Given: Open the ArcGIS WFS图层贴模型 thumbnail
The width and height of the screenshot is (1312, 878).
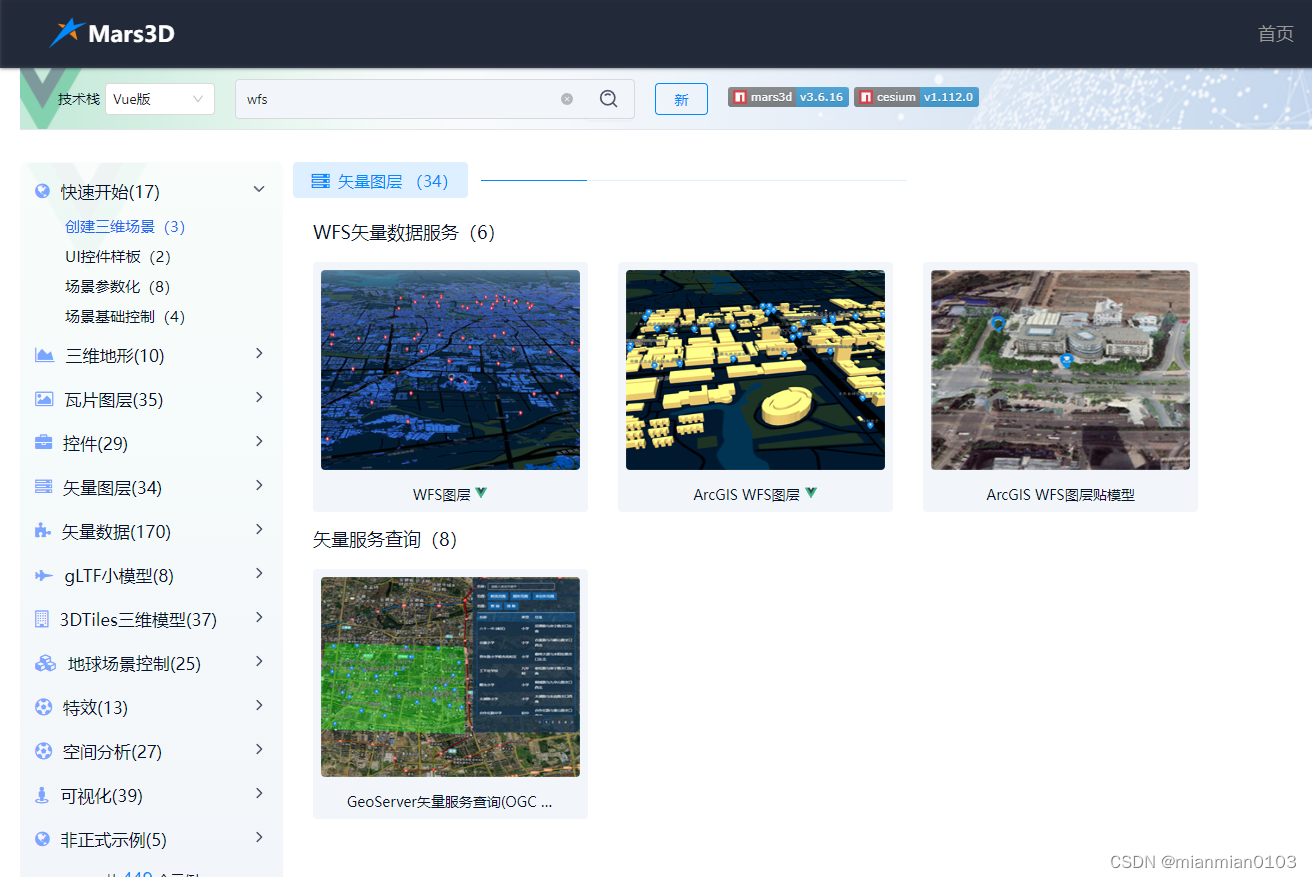Looking at the screenshot, I should [x=1060, y=370].
